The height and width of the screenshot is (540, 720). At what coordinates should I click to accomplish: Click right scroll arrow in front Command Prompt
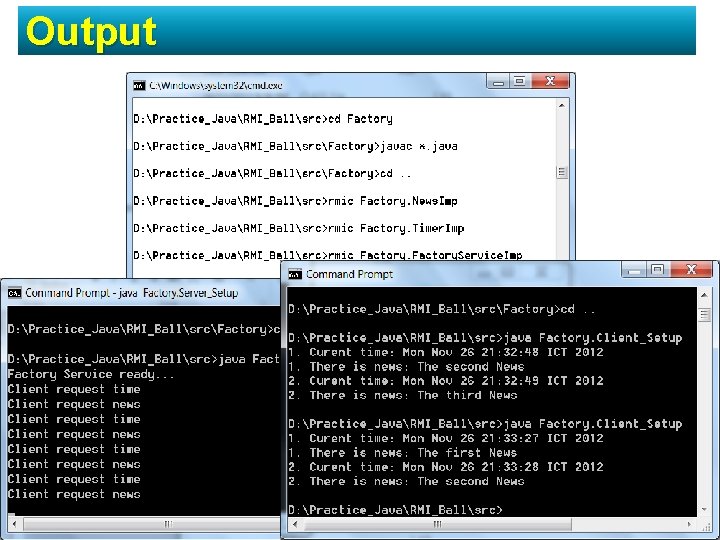[689, 524]
